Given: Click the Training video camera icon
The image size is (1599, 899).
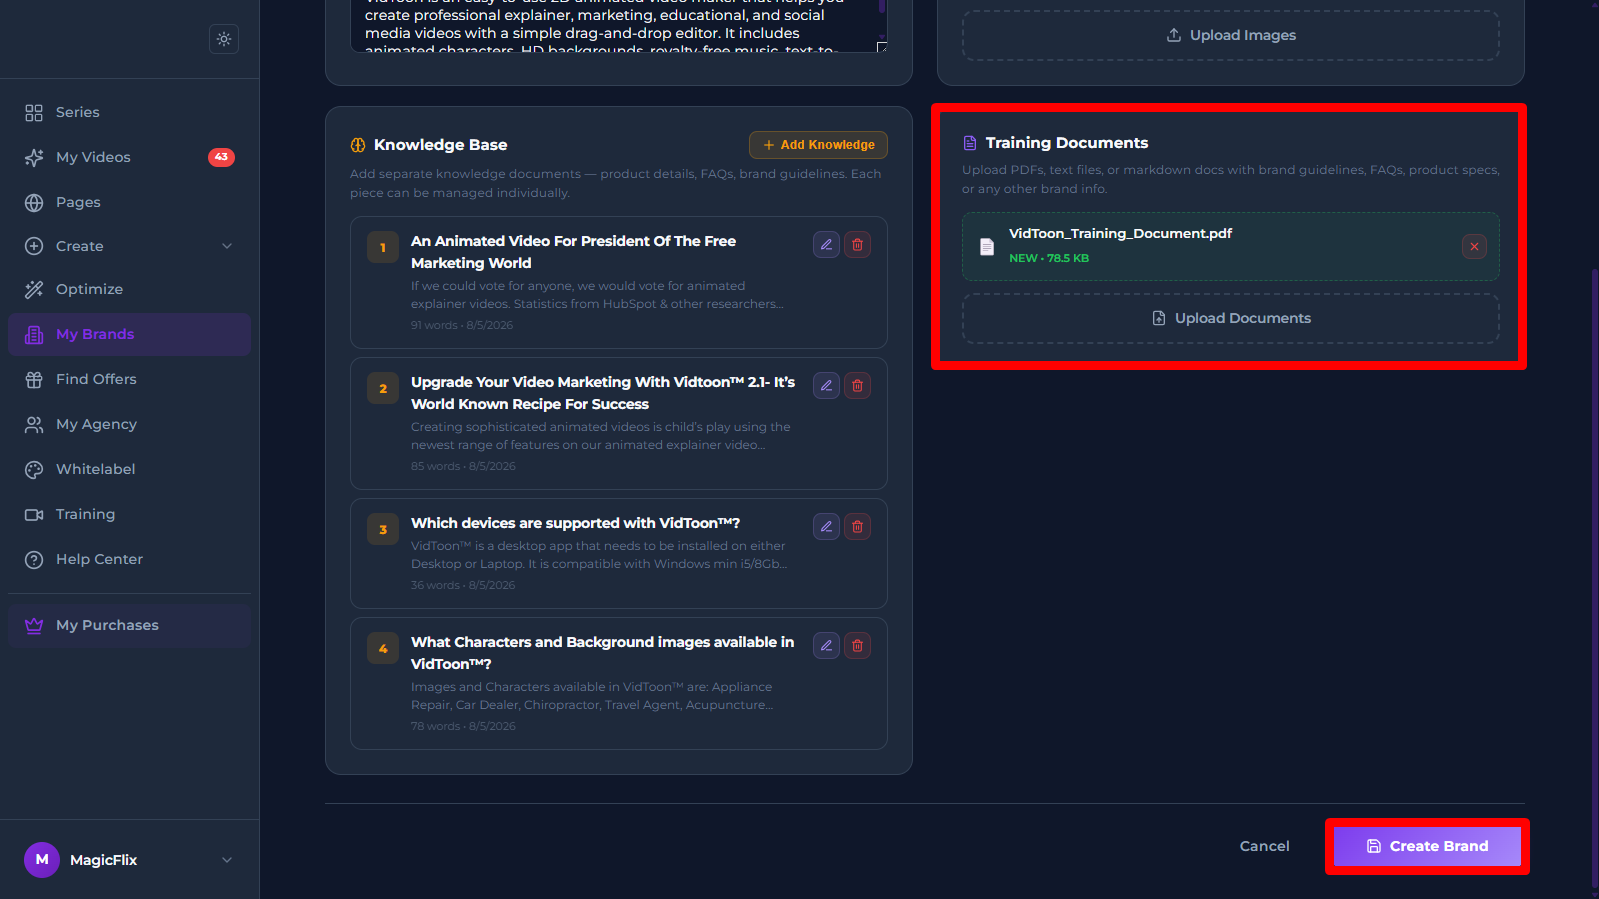Looking at the screenshot, I should click(x=34, y=514).
